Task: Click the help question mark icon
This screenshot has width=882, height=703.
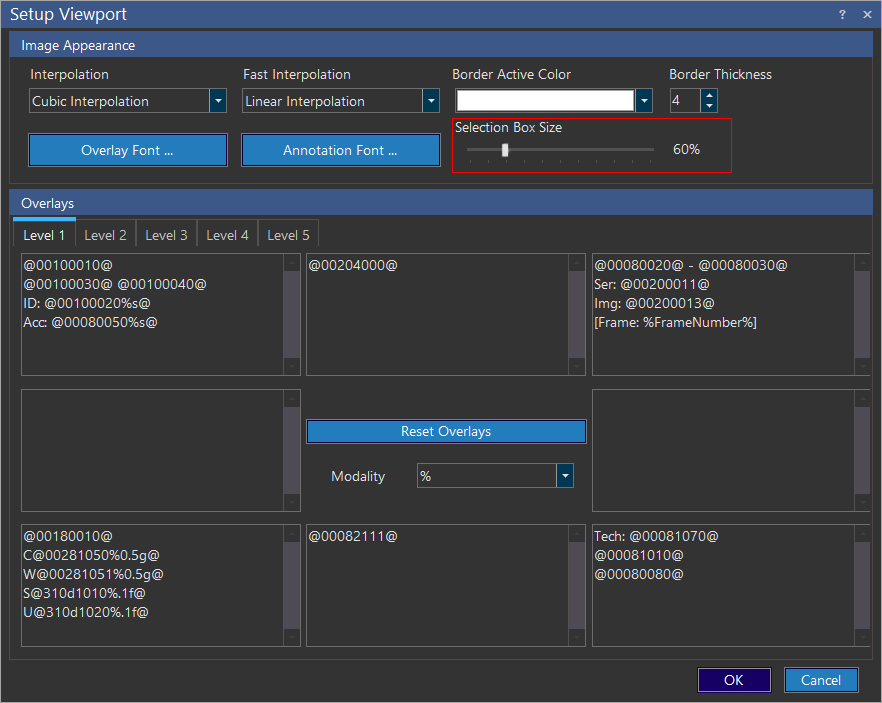Action: tap(842, 14)
